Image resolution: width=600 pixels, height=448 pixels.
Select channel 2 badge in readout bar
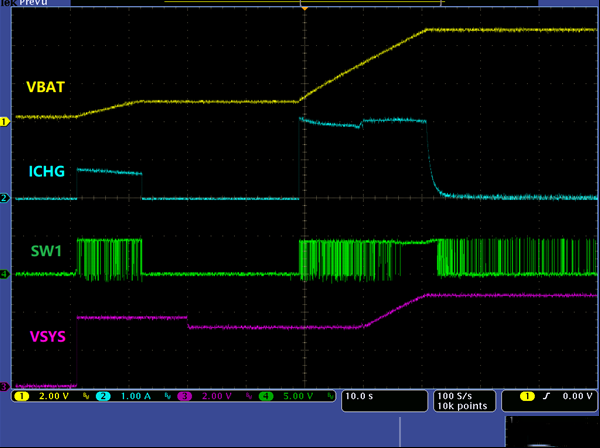(x=103, y=396)
